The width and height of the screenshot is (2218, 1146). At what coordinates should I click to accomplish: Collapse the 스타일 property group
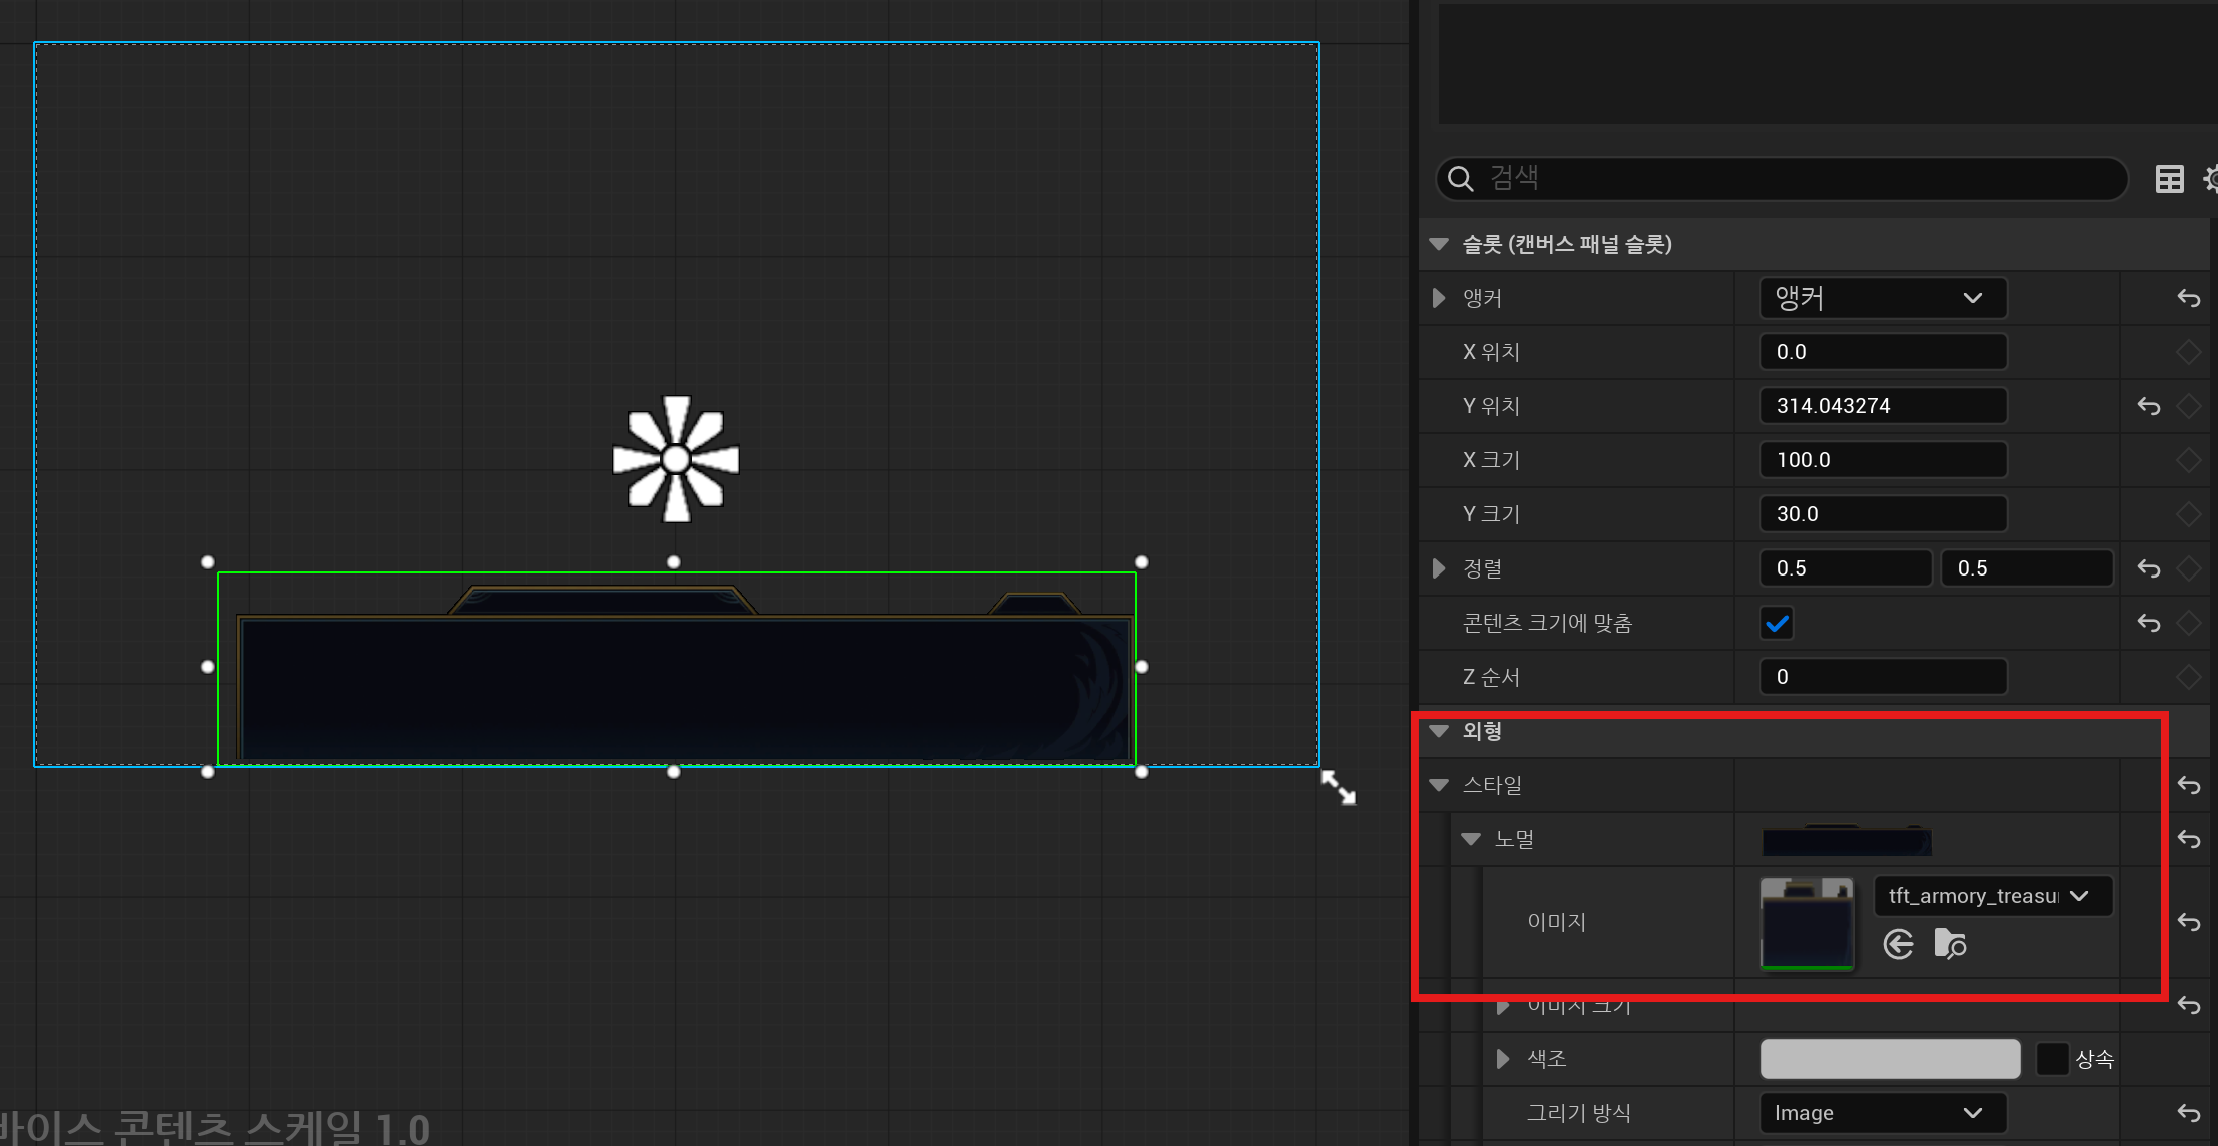click(1439, 785)
